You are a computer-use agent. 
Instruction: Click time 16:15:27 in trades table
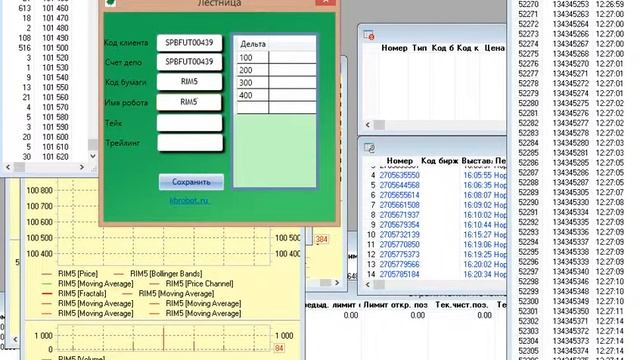477,235
